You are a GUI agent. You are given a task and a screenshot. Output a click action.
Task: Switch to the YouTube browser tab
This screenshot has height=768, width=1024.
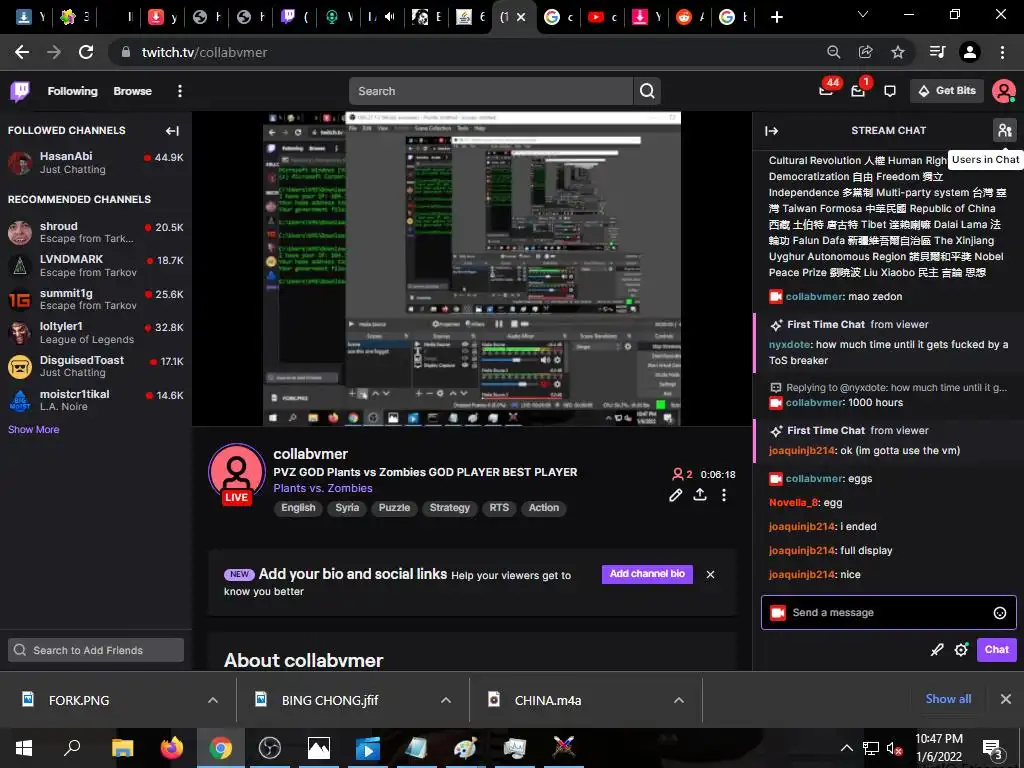(602, 17)
